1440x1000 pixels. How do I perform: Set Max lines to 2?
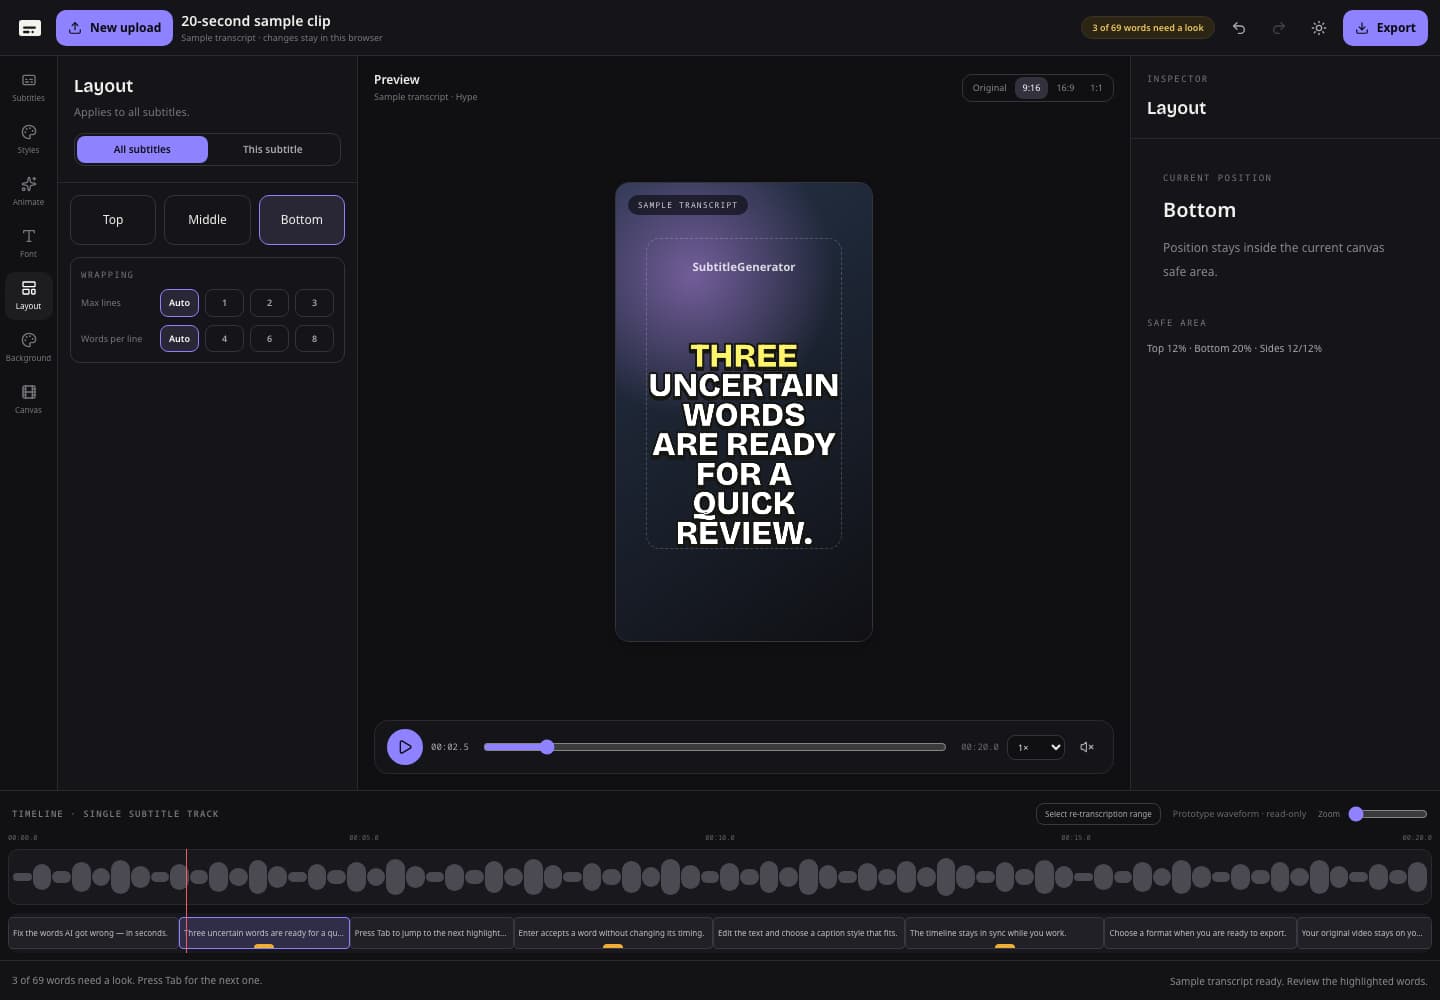[x=269, y=303]
